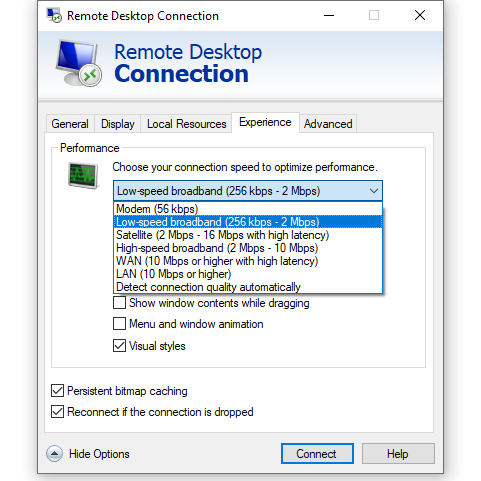481x481 pixels.
Task: Open the Advanced tab
Action: (328, 124)
